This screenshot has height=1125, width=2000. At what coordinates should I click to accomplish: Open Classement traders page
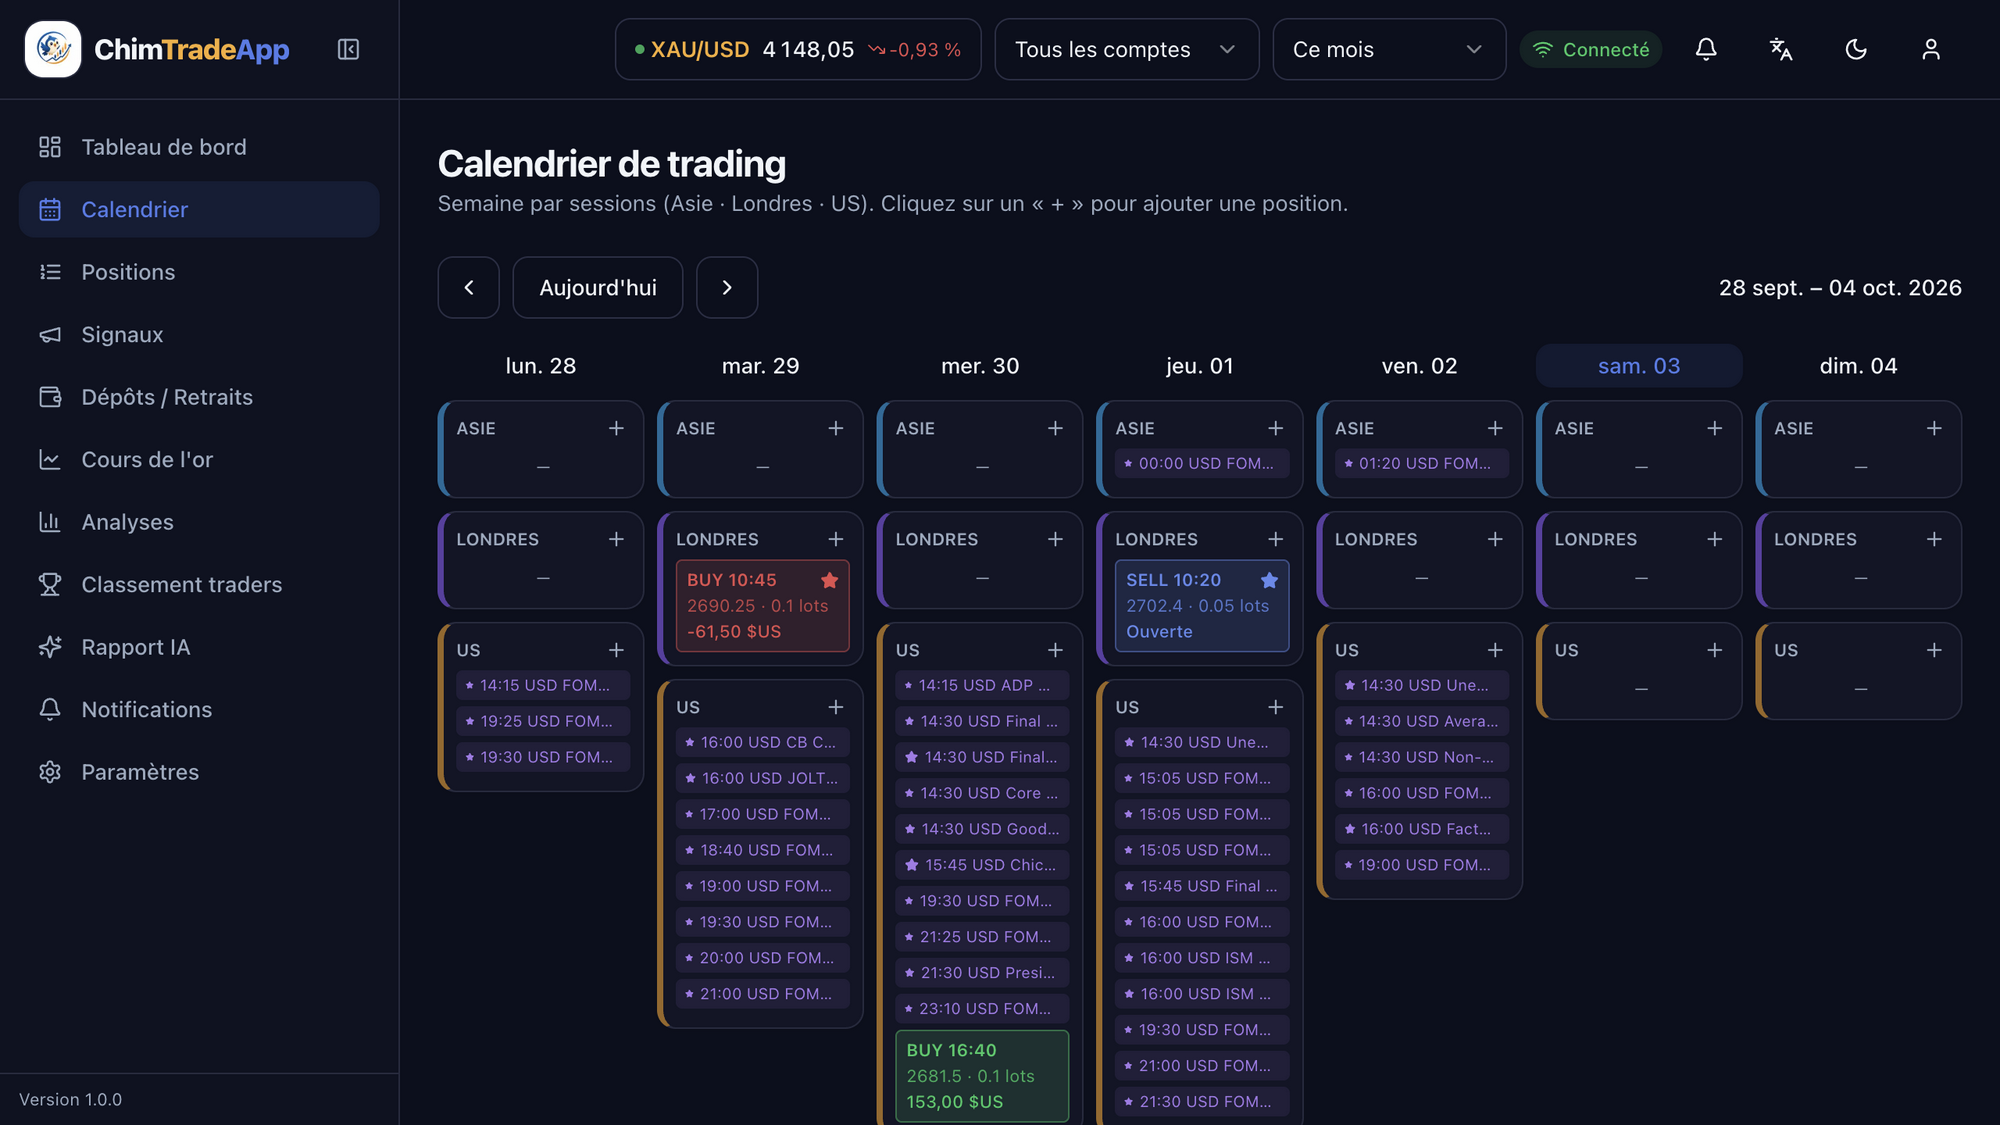[x=199, y=584]
